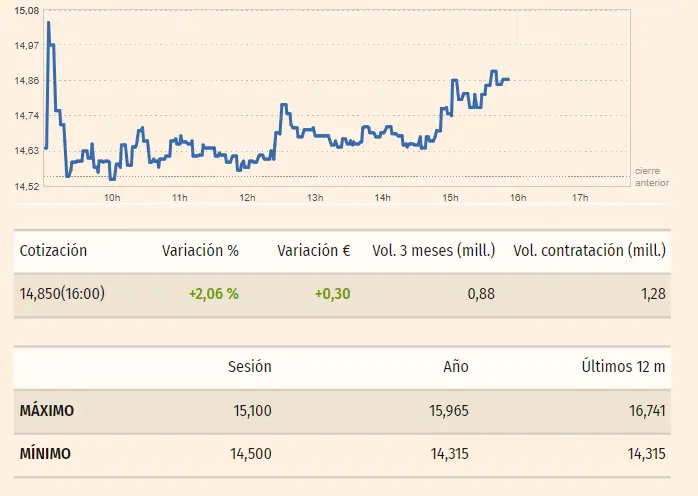Click the opening price spike on the chart line
The image size is (698, 496).
pyautogui.click(x=48, y=23)
